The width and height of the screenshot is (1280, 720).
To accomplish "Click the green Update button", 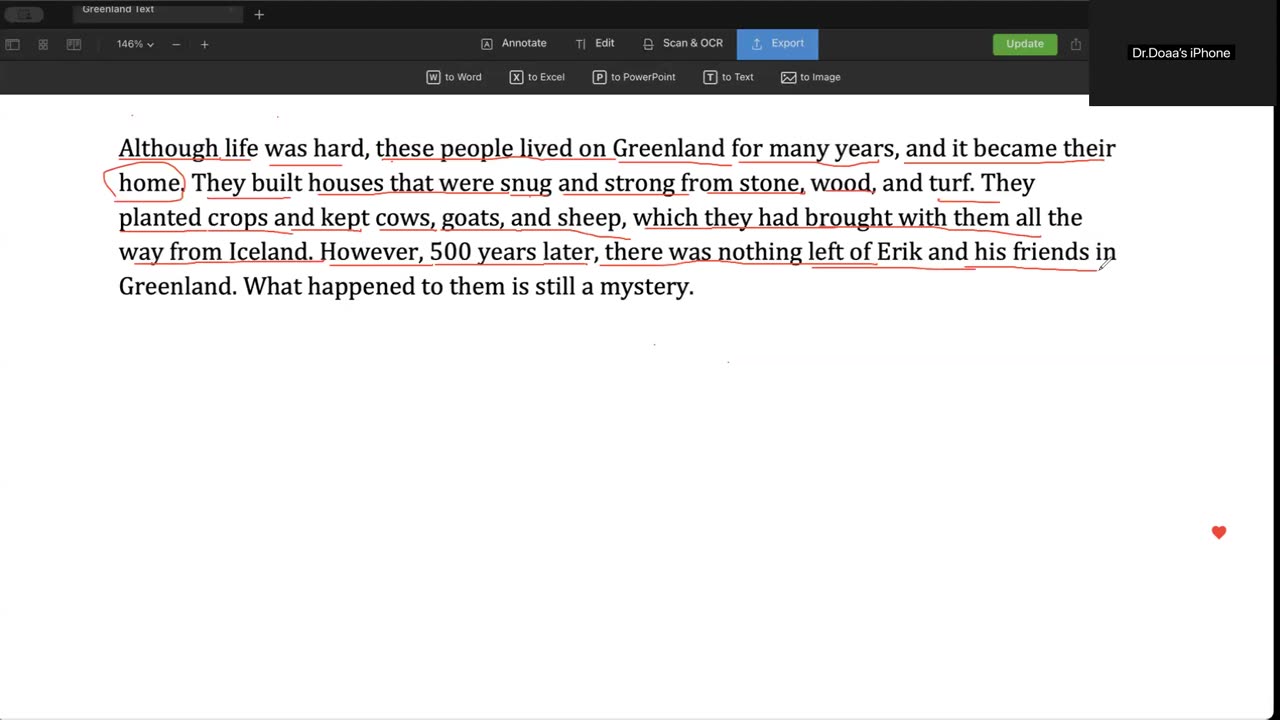I will click(1025, 44).
